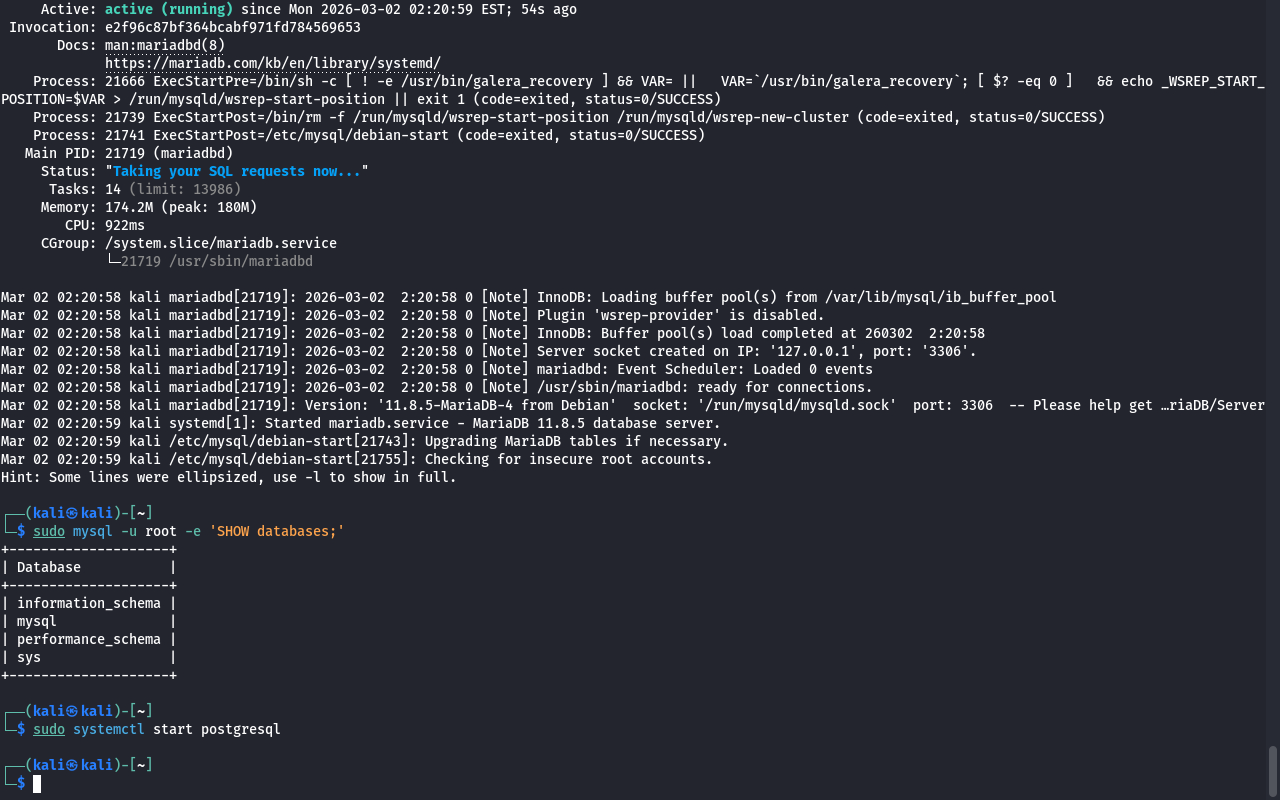Viewport: 1280px width, 800px height.
Task: Click the ㉿ symbol in the SHOW databases prompt
Action: (72, 513)
